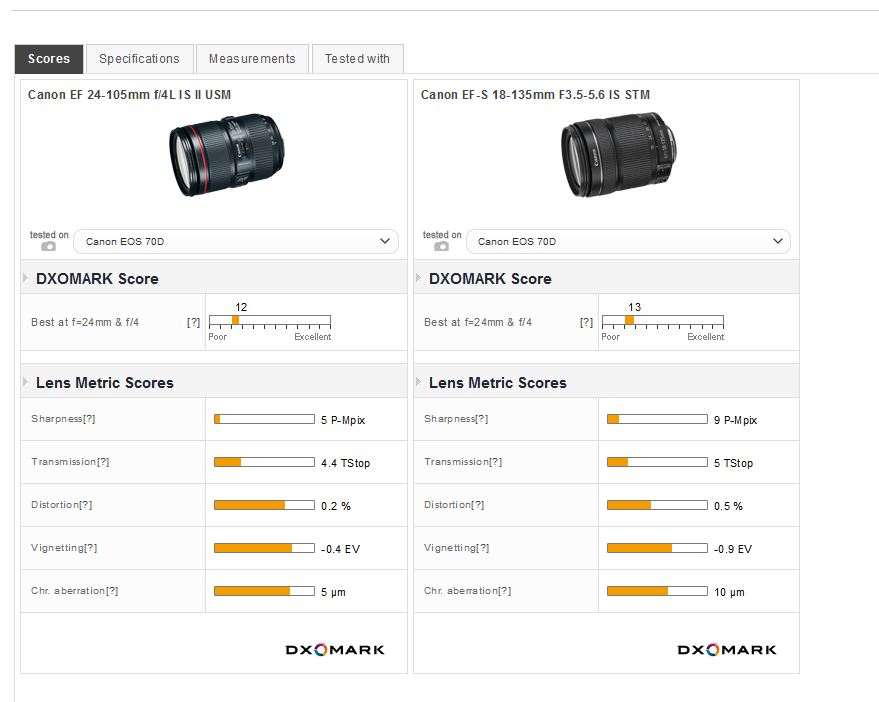Click the DXOMARK score bar showing 12

point(270,321)
